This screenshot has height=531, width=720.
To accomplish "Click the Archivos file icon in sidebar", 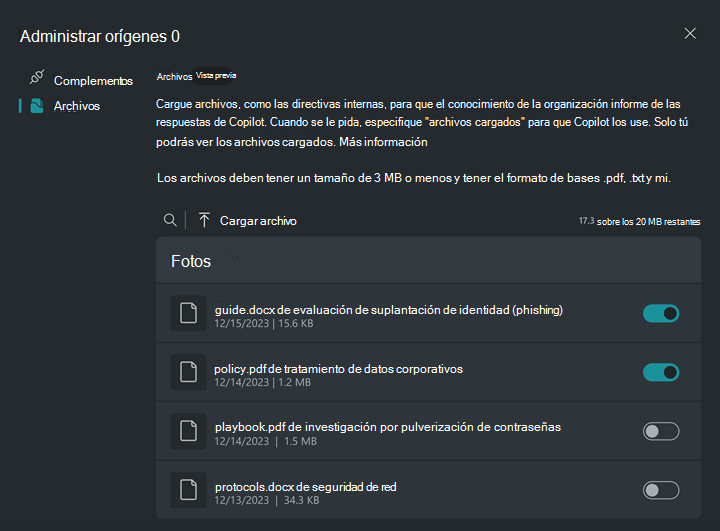I will [37, 105].
